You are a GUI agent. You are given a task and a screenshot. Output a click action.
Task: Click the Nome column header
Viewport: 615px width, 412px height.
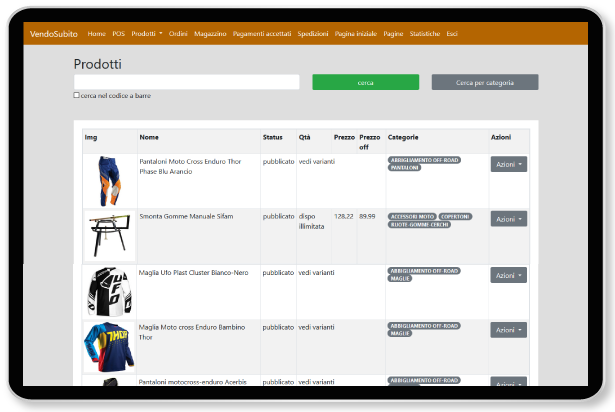pos(149,137)
